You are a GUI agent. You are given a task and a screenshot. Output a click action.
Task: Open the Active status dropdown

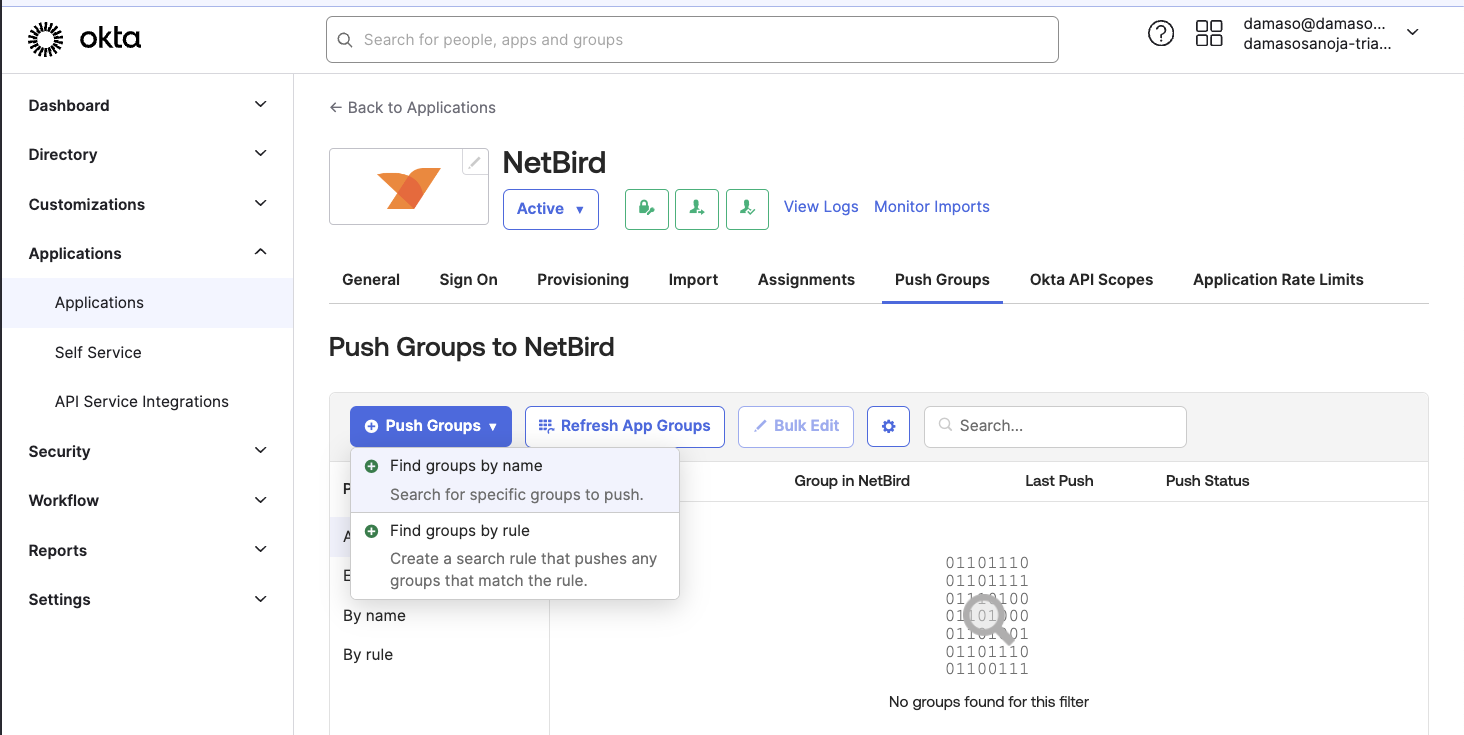click(550, 209)
